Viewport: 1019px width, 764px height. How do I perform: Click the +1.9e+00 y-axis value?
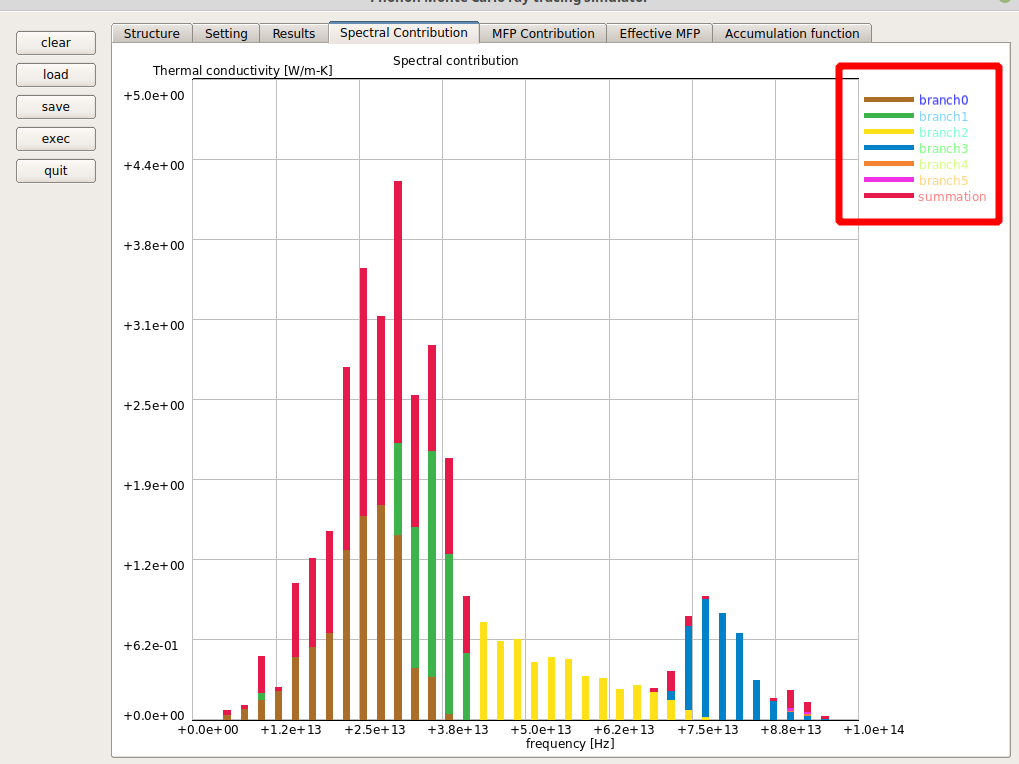tap(154, 485)
